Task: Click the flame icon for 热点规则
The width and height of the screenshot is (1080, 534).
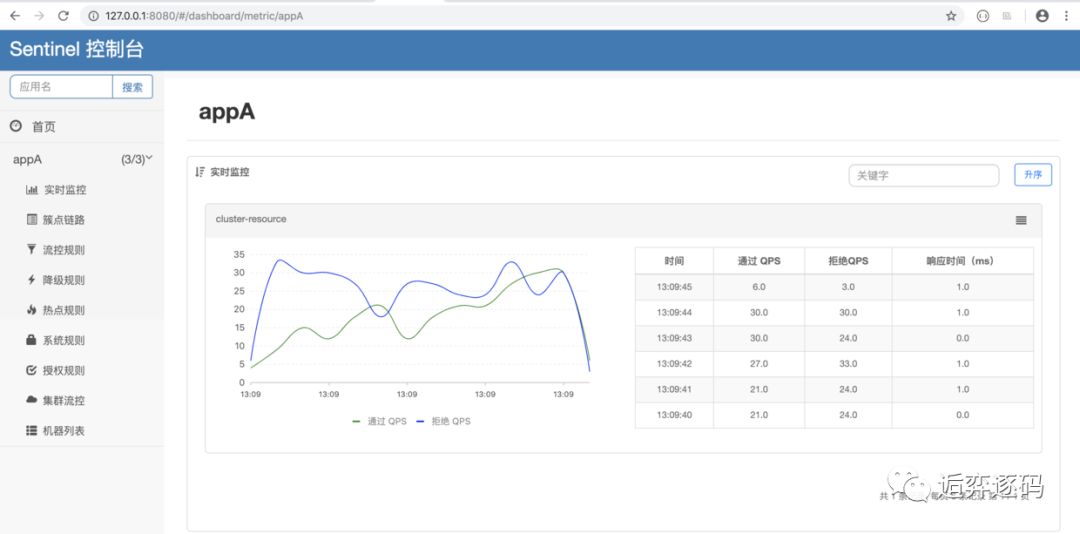Action: click(32, 310)
